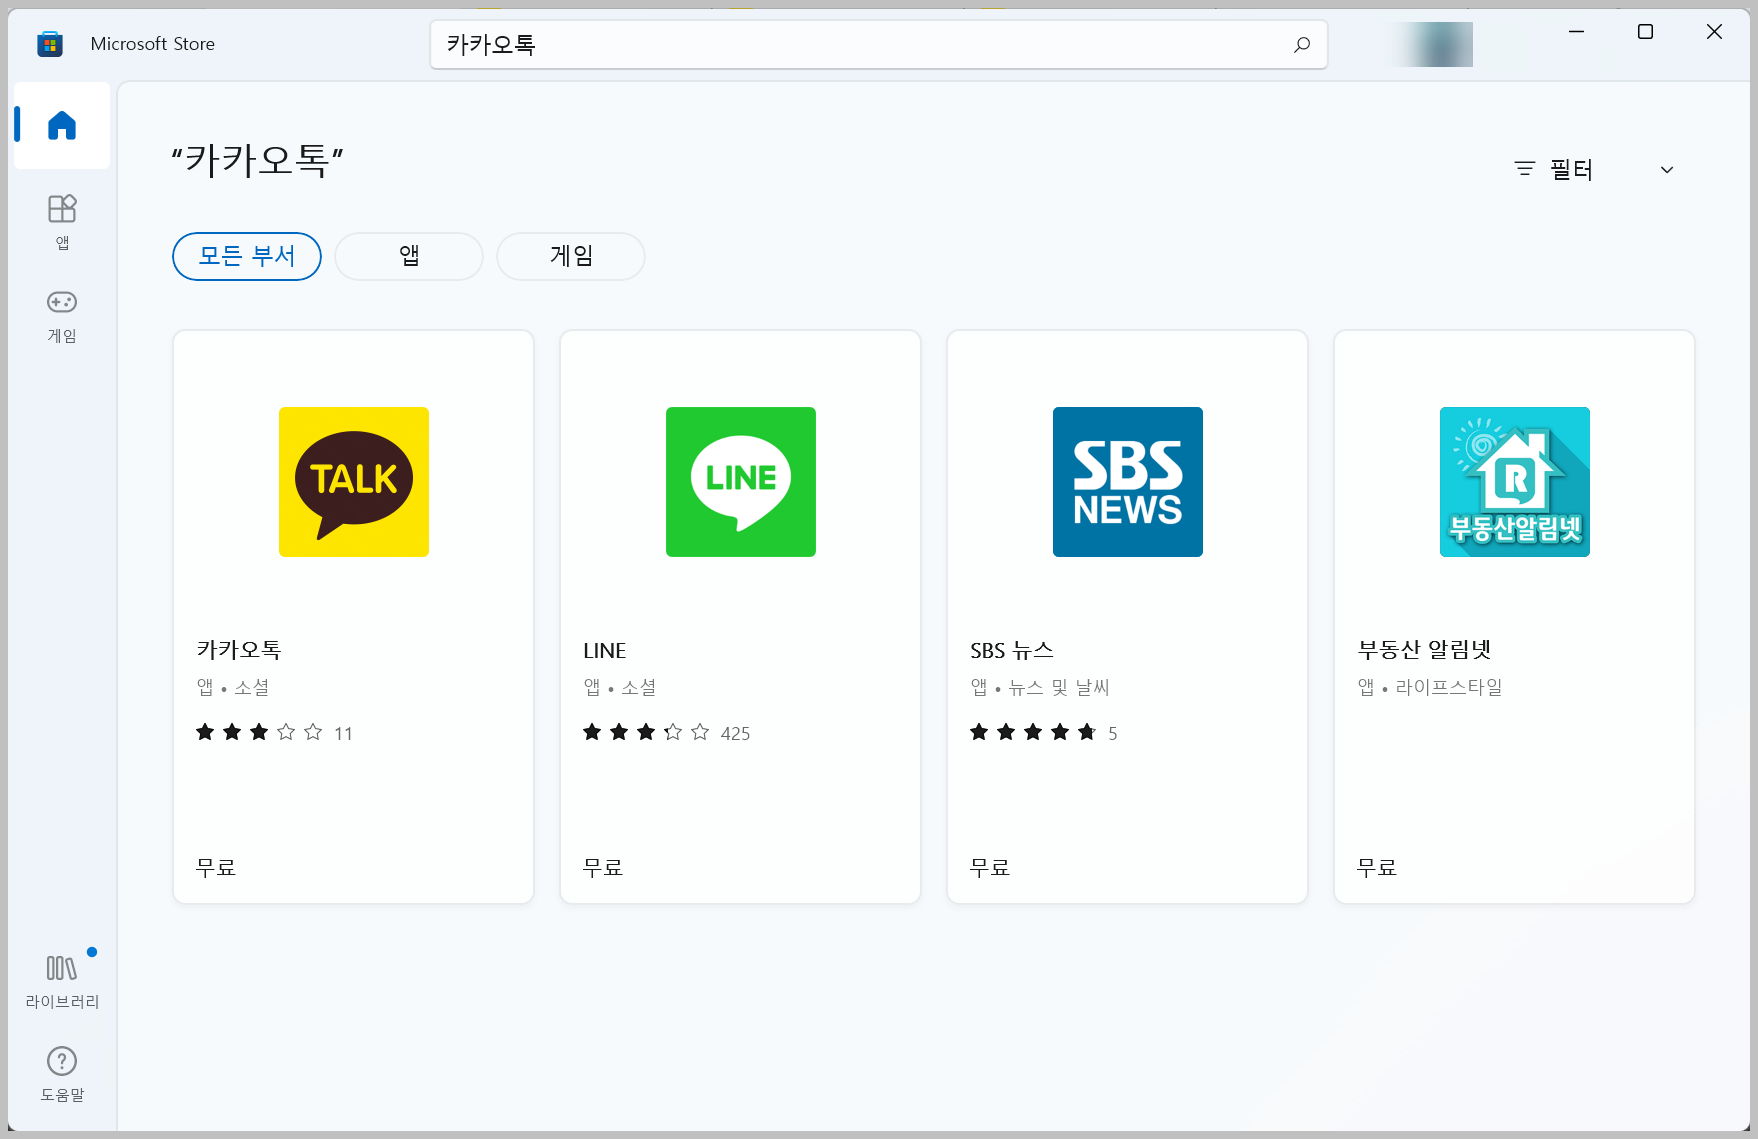Open the 게임 section in the sidebar
Viewport: 1758px width, 1139px height.
coord(62,316)
